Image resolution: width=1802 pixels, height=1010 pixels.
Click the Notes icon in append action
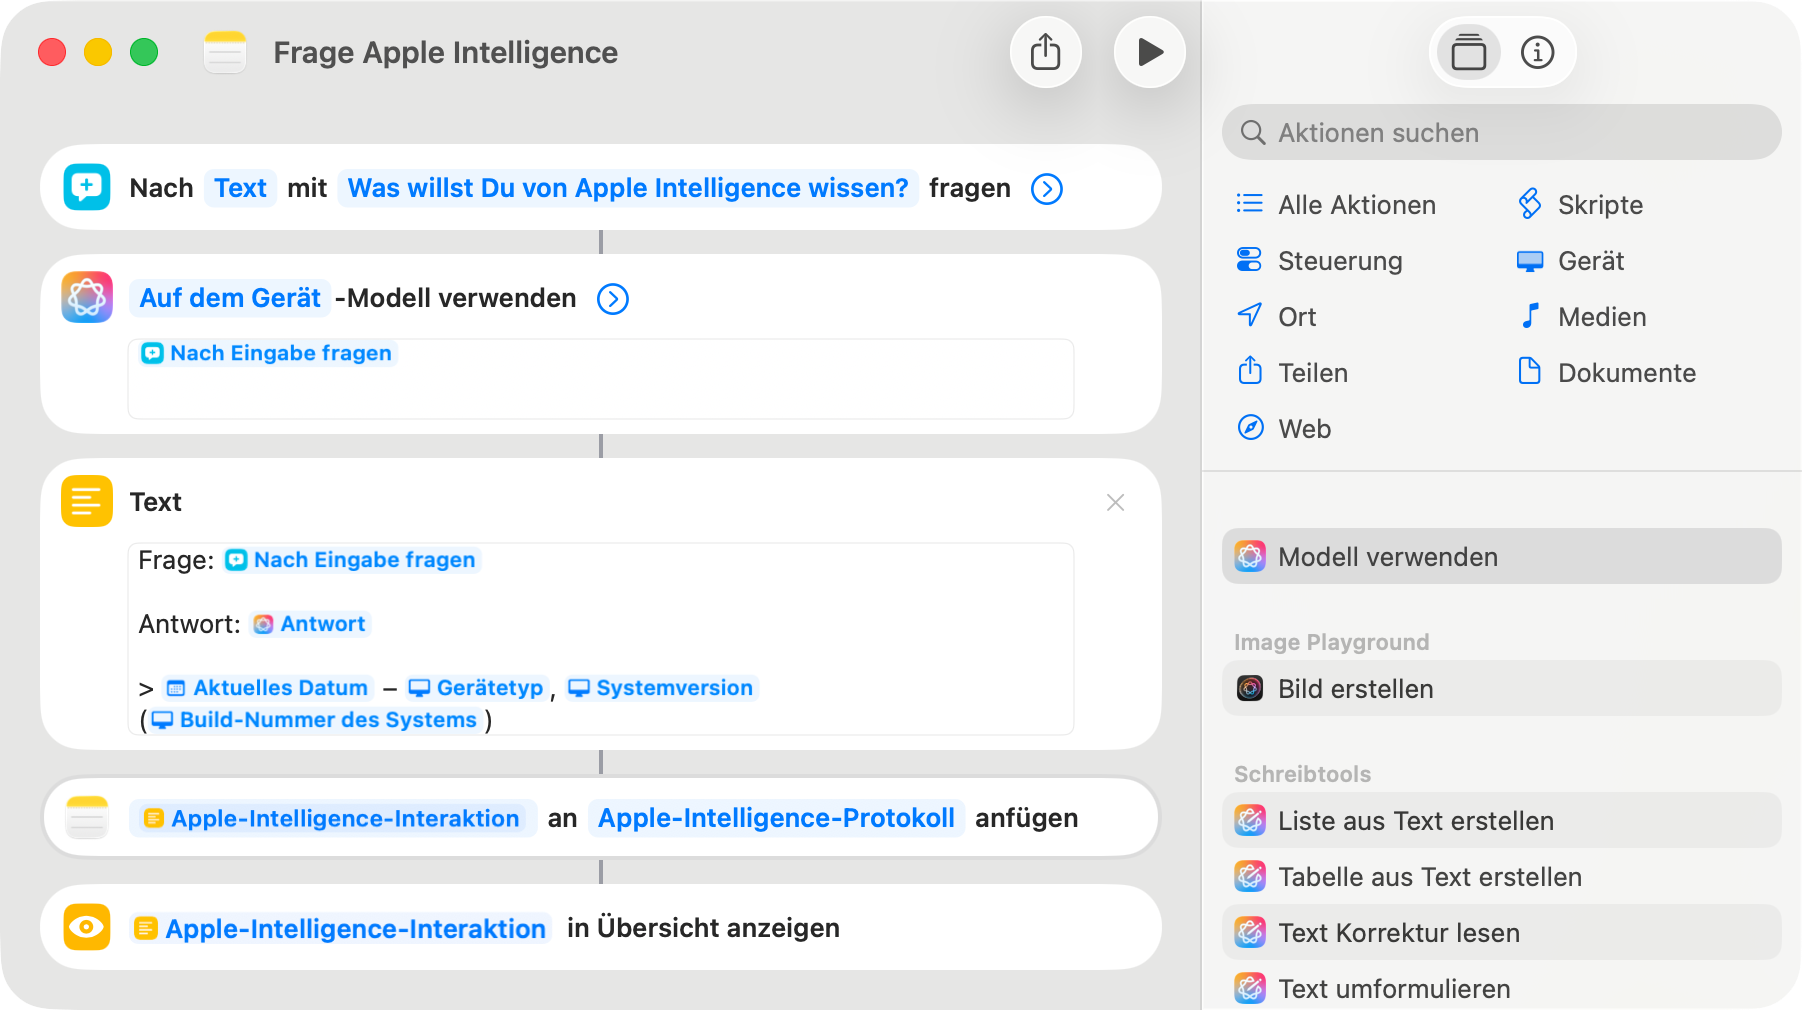(87, 817)
